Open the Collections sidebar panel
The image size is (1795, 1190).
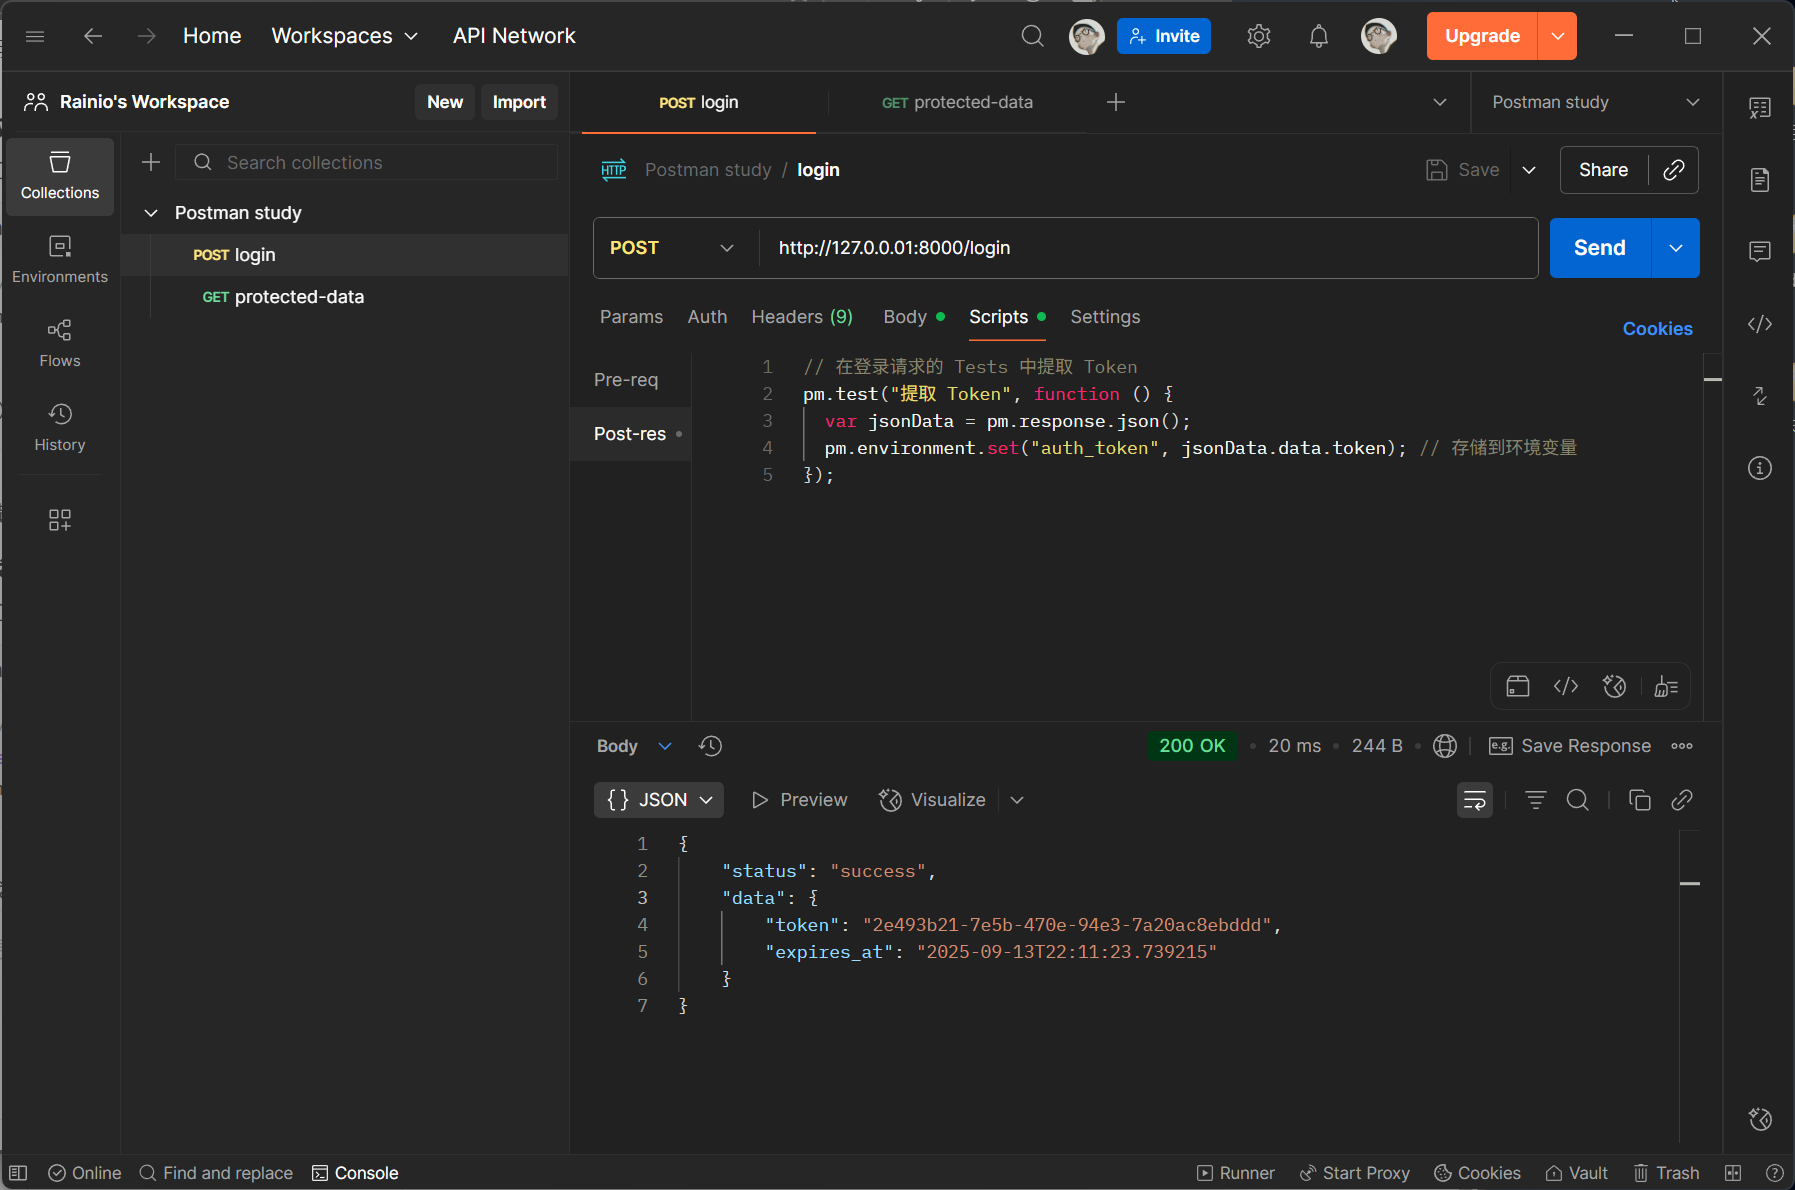point(60,176)
